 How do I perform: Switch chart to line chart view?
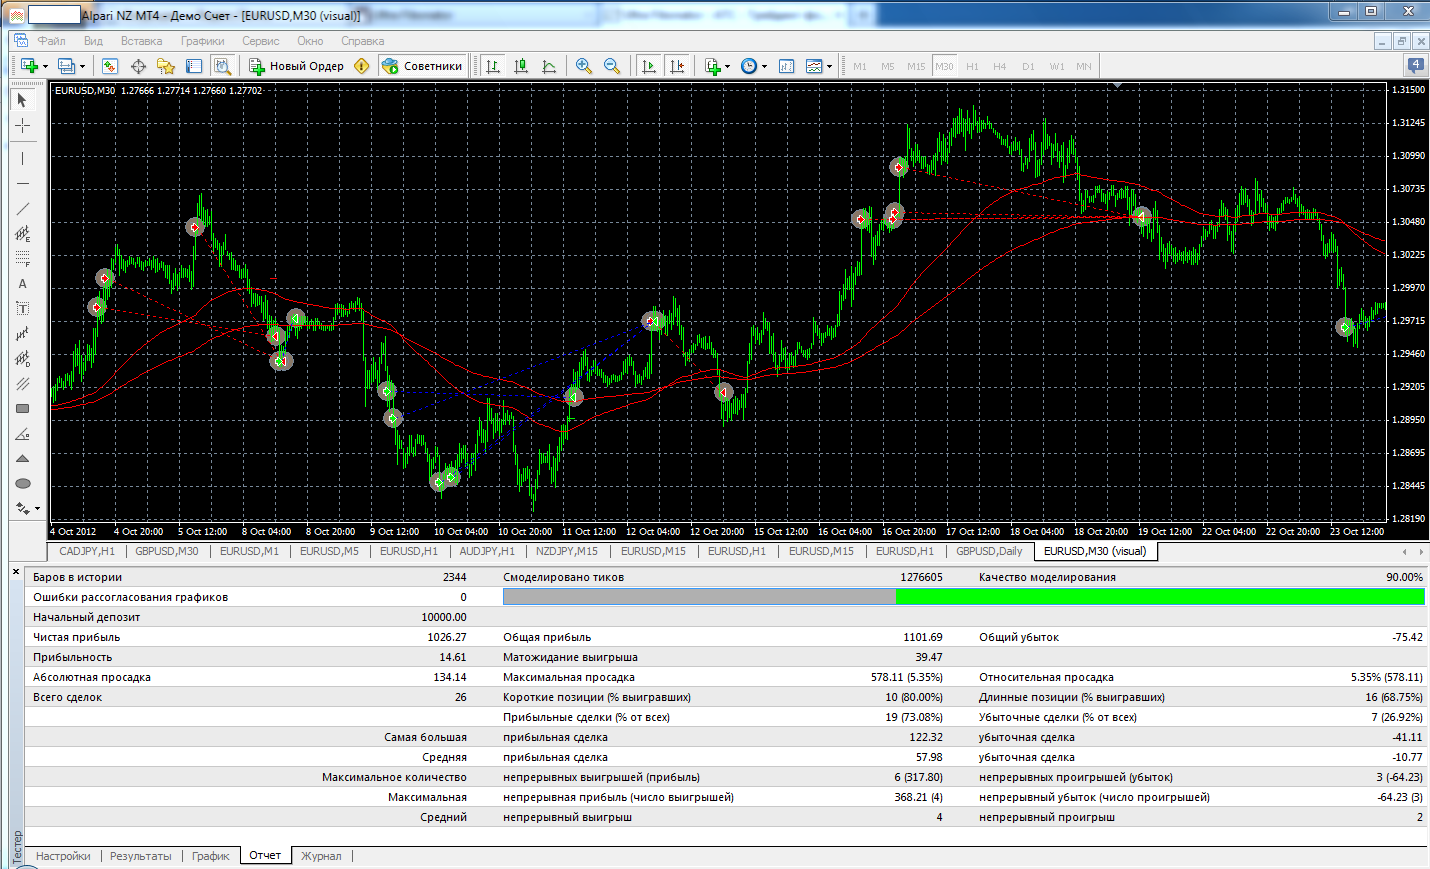[549, 66]
